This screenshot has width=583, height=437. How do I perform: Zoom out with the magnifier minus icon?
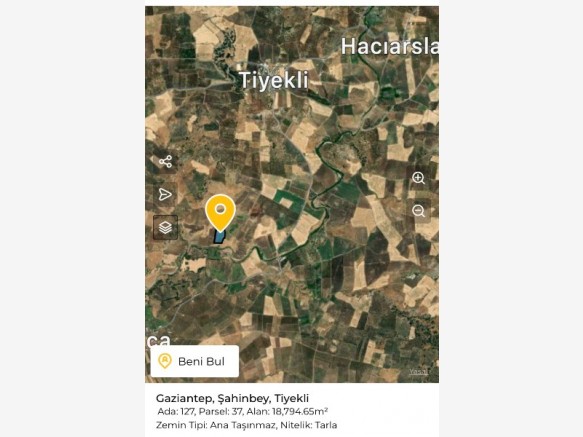[x=419, y=211]
